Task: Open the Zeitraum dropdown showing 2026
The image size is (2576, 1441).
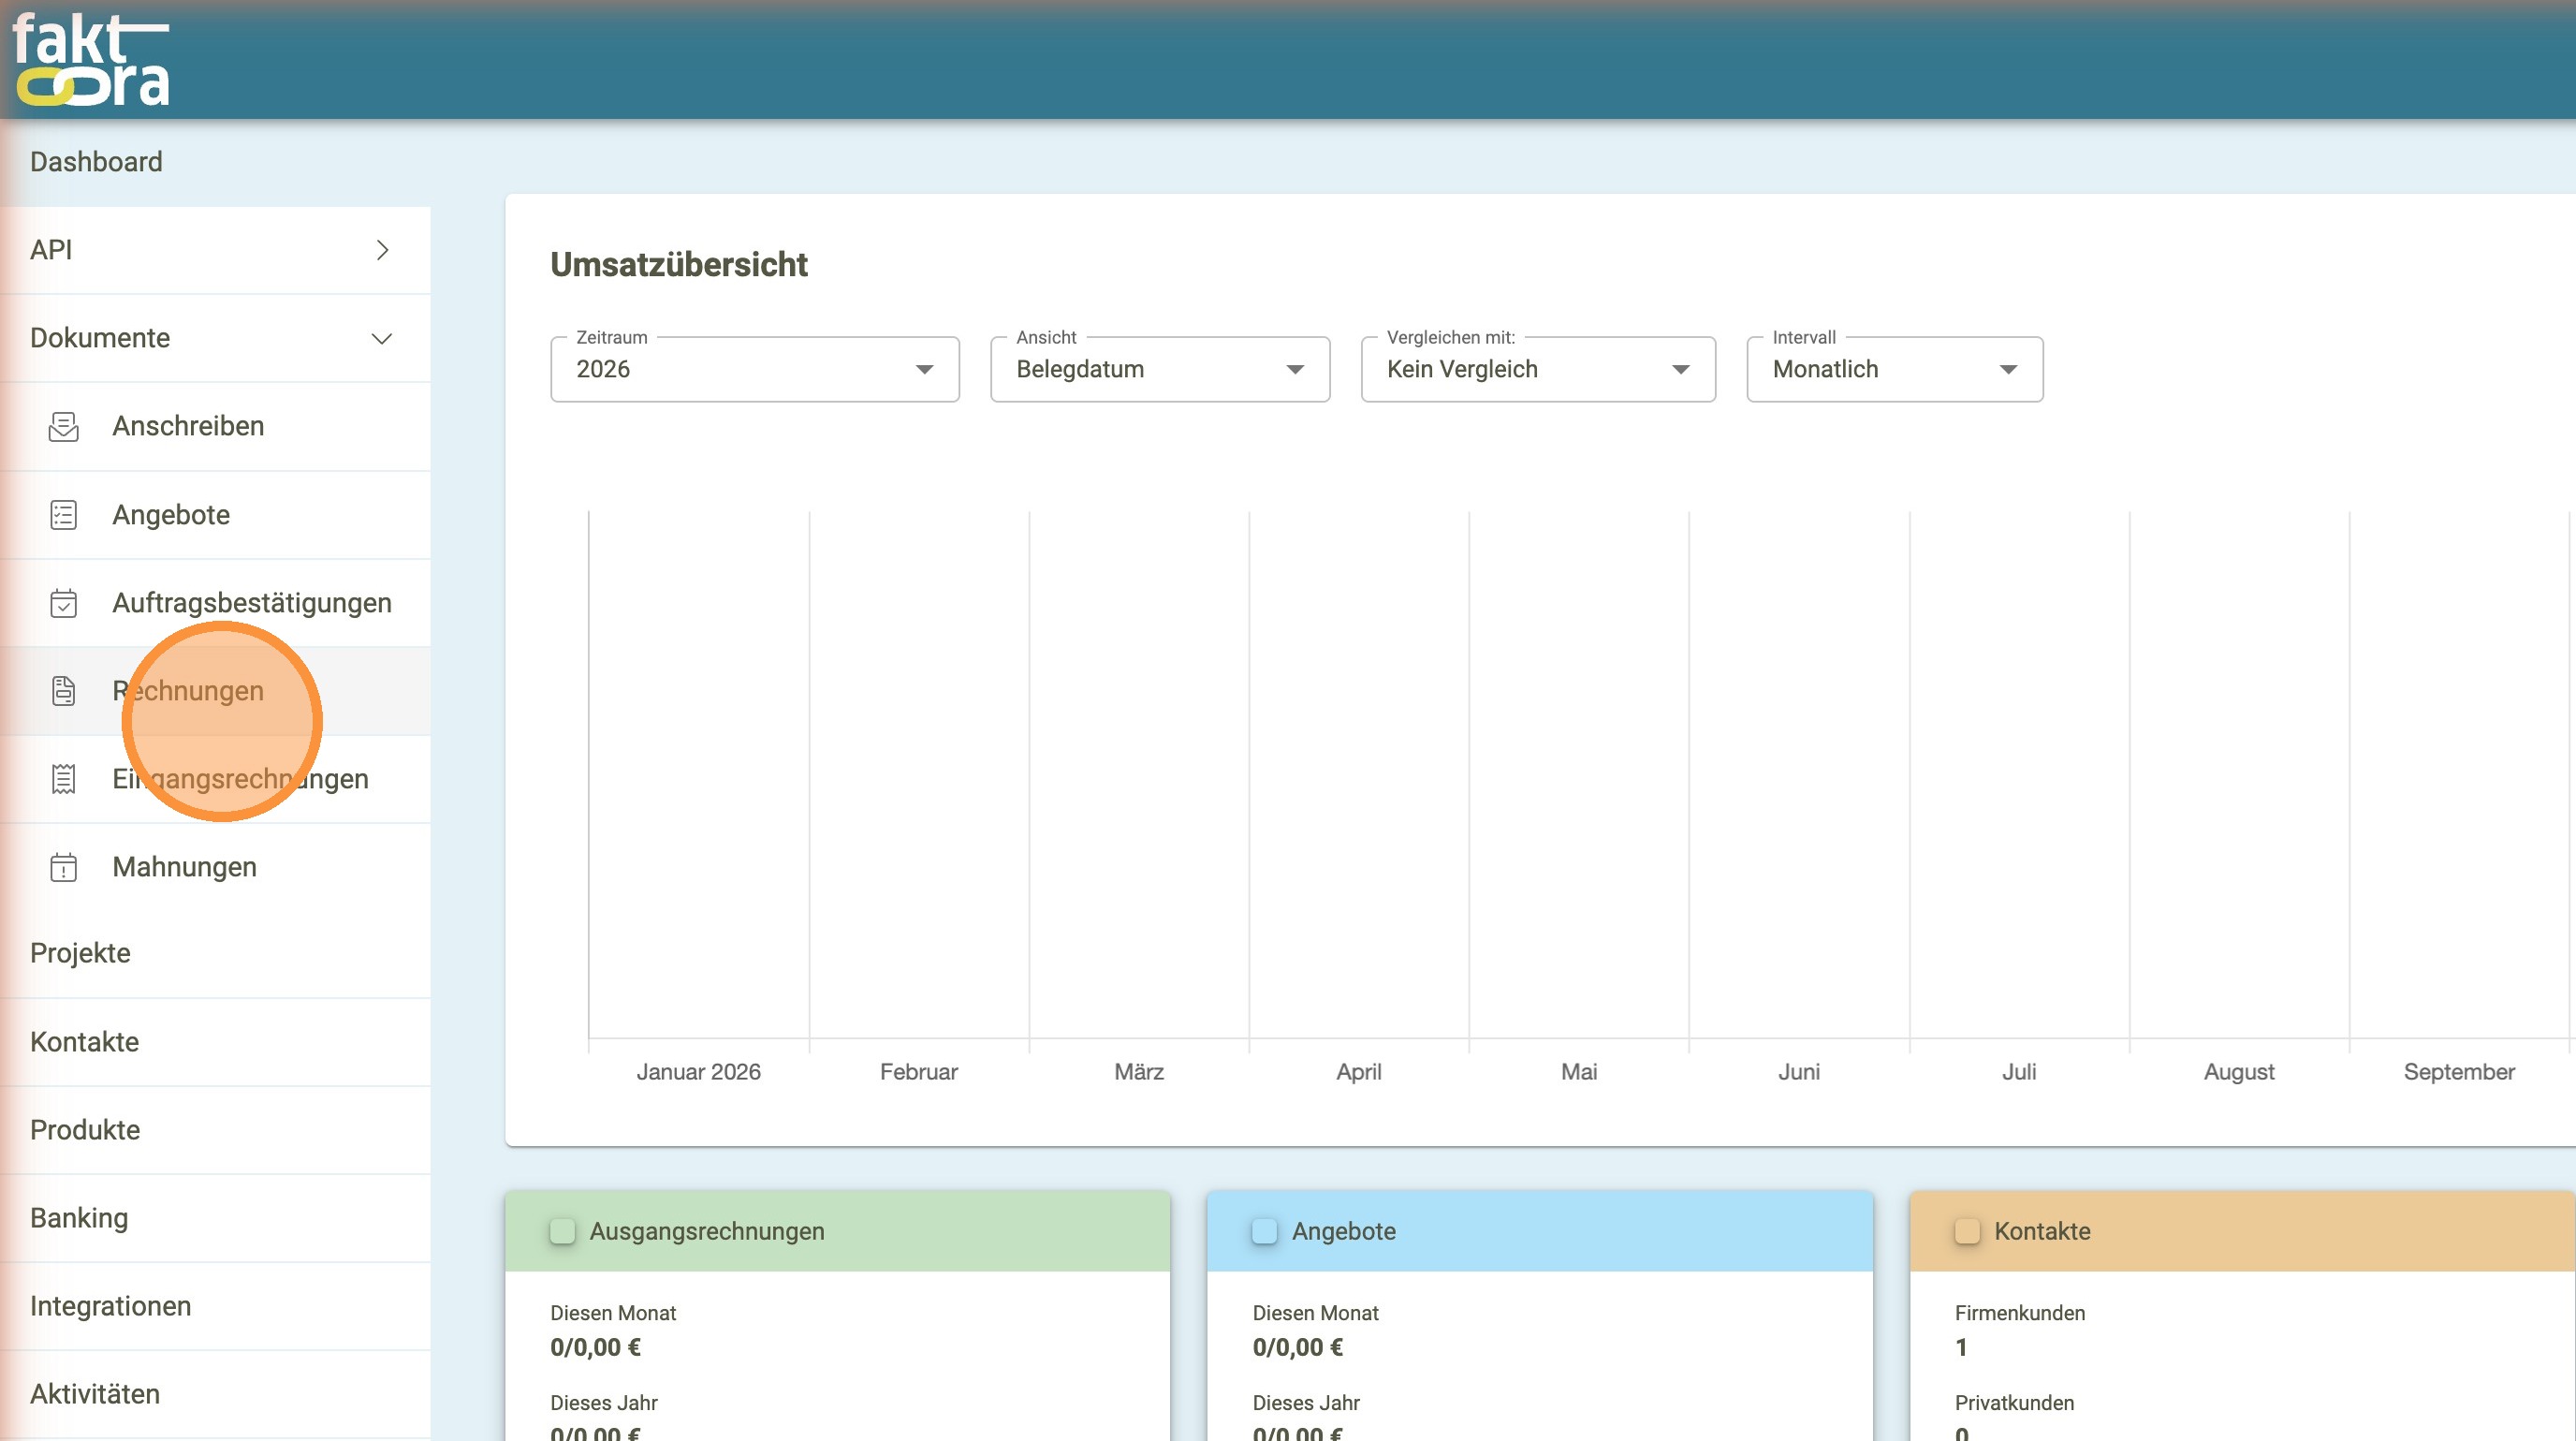Action: [754, 370]
